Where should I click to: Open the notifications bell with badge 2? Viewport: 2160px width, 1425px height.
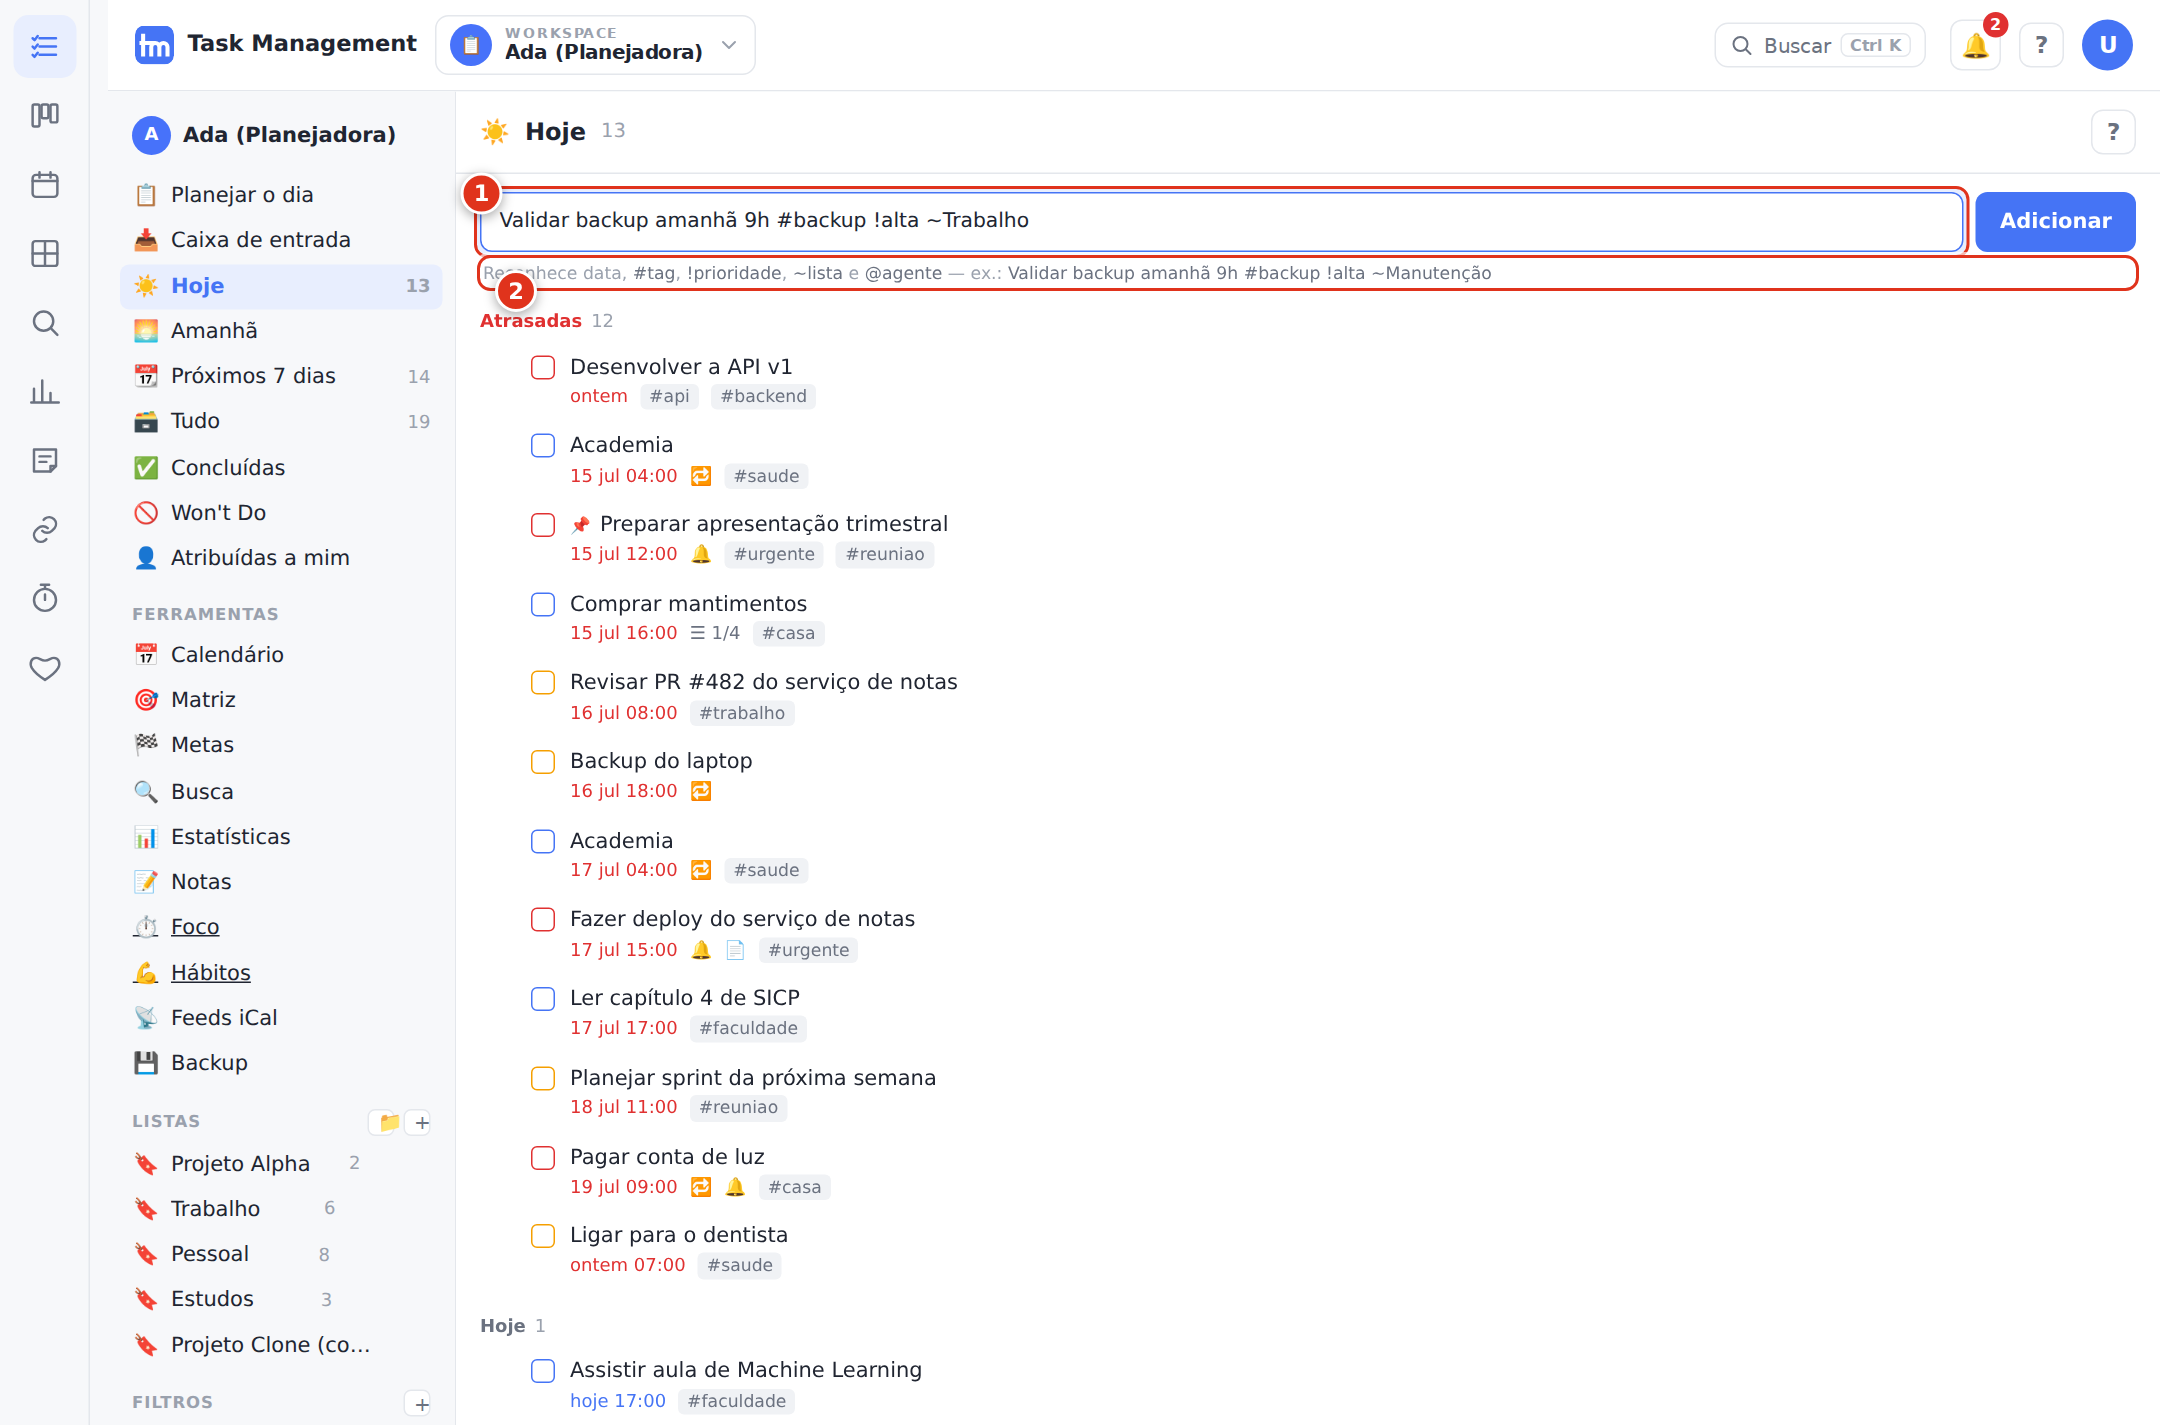[x=1975, y=45]
